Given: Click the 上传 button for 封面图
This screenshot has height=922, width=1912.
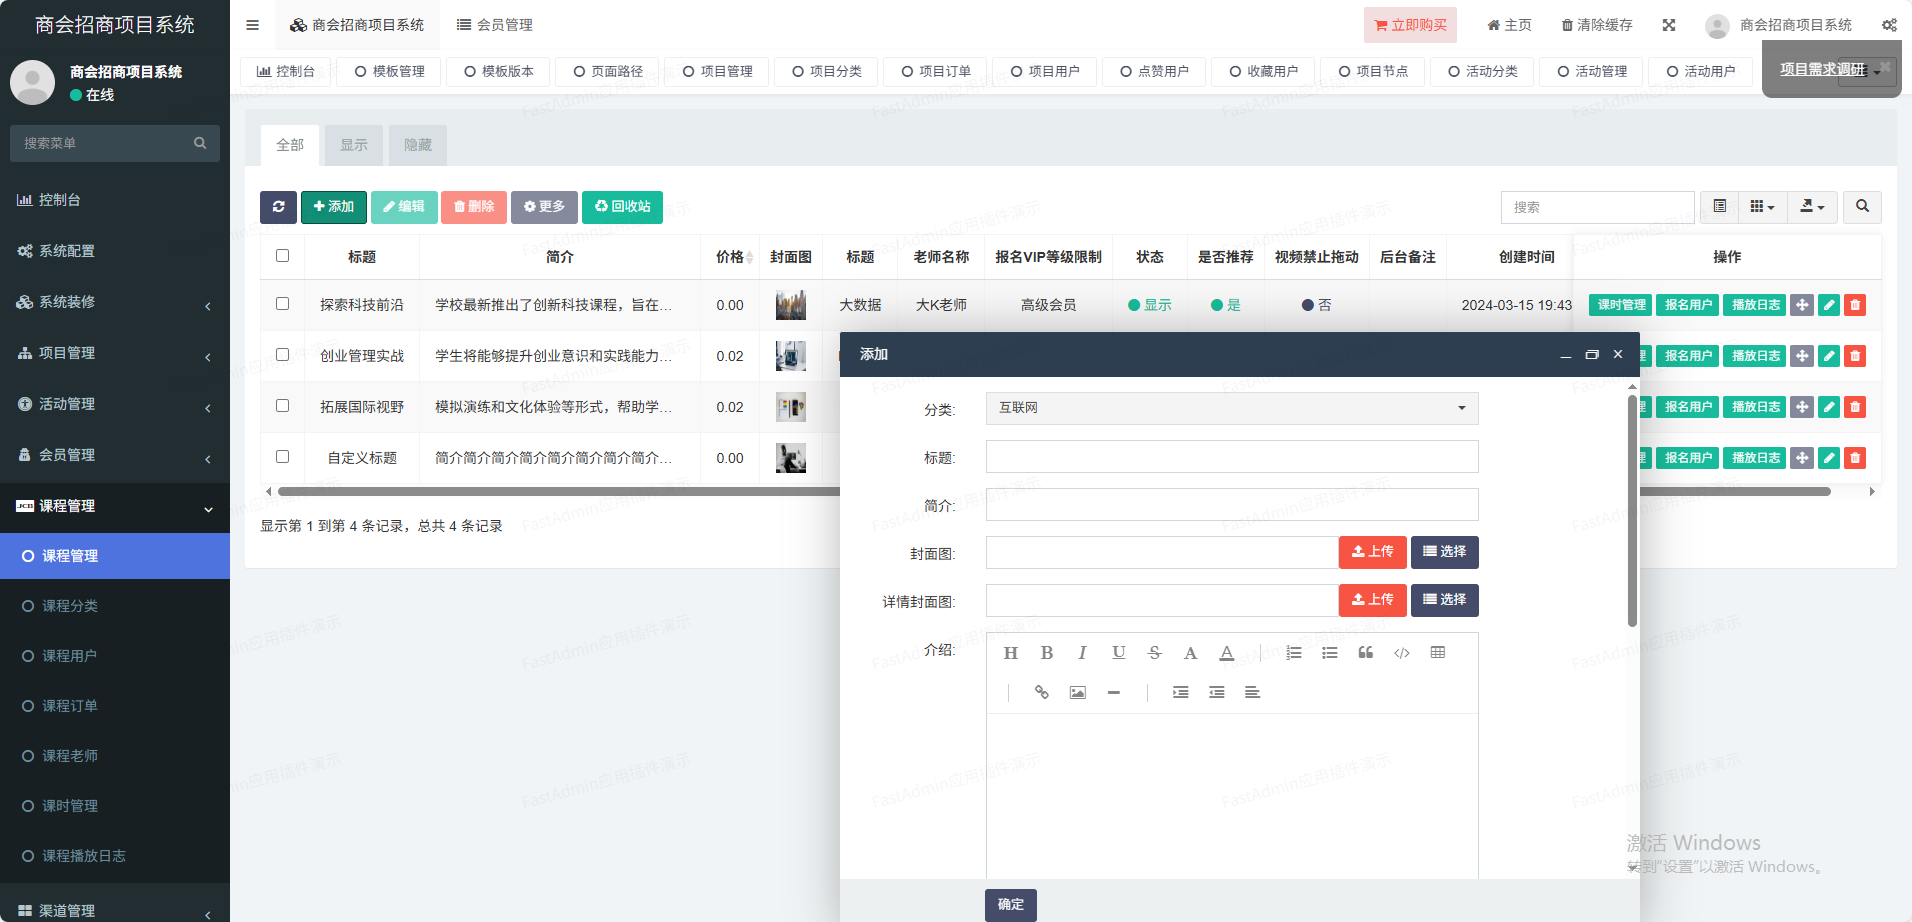Looking at the screenshot, I should tap(1372, 552).
